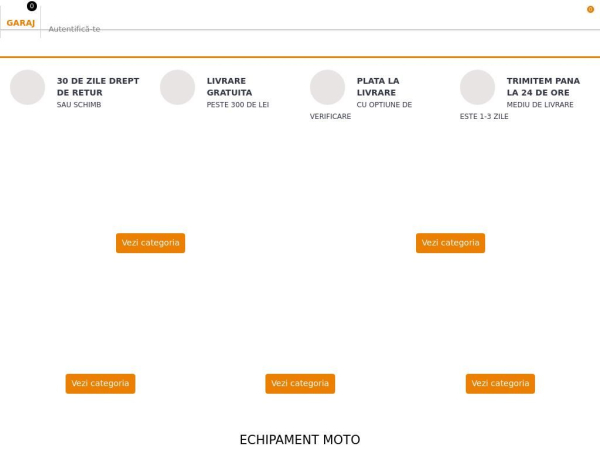Click the lower-row middle Vezi categoria button
The image size is (600, 450).
[300, 383]
